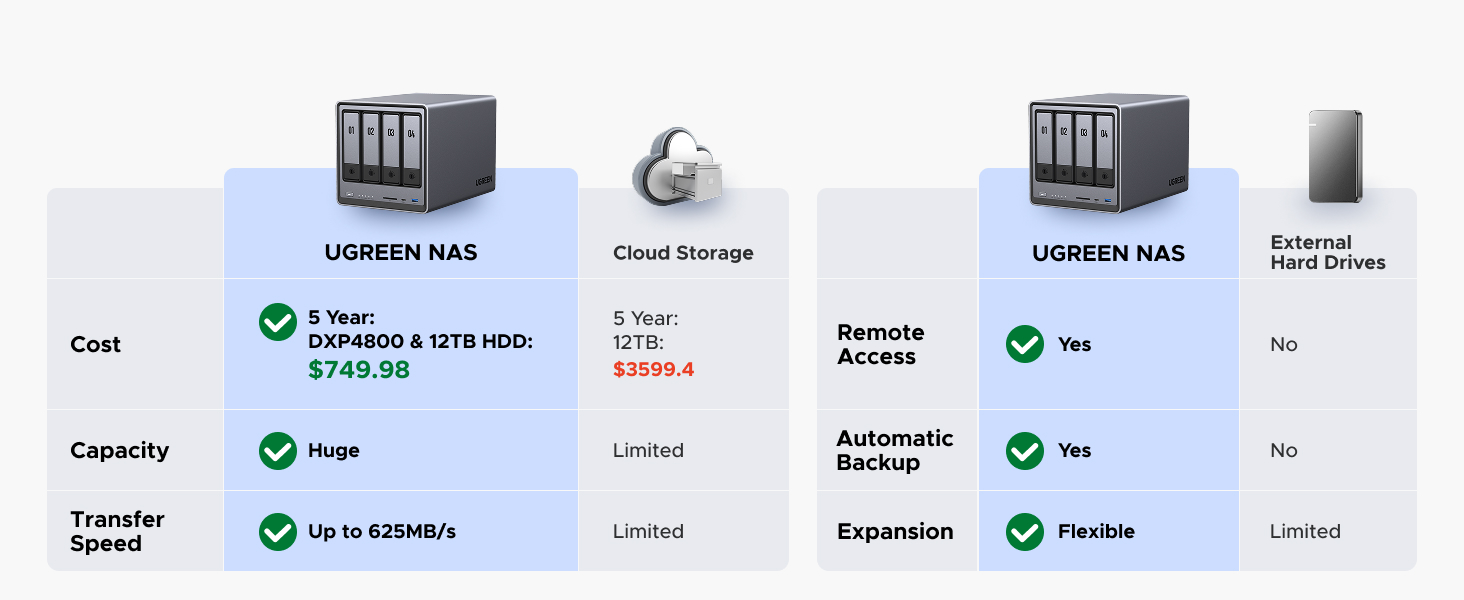
Task: Click the checkmark beside Up to 625MB/s
Action: pyautogui.click(x=277, y=532)
